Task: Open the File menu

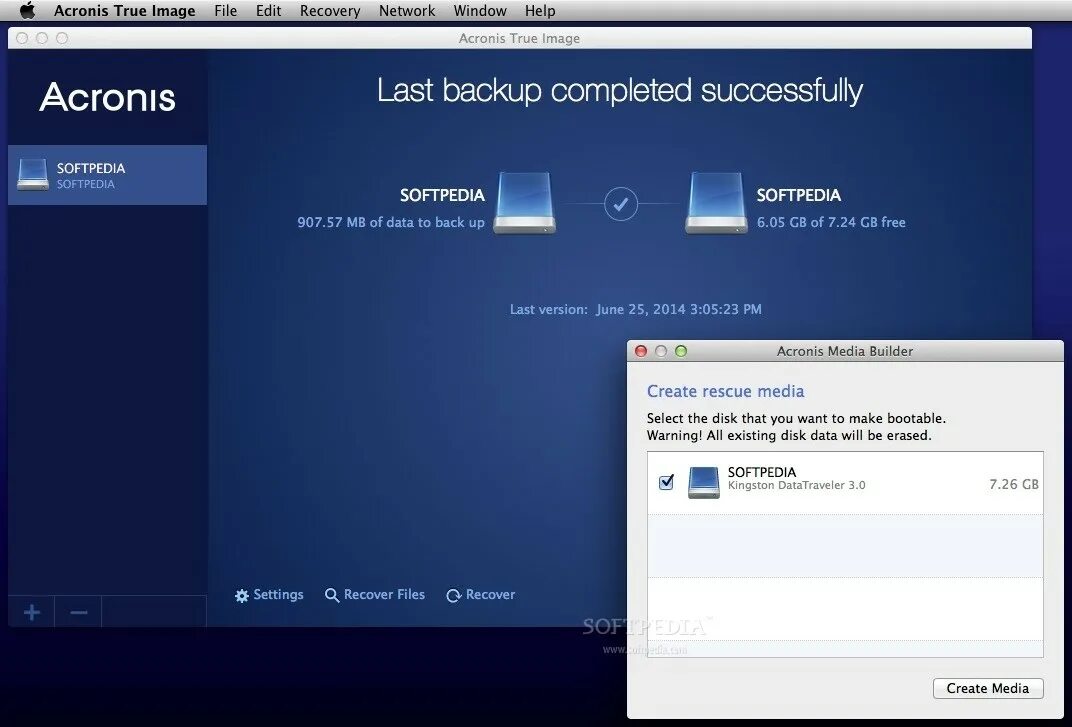Action: point(225,10)
